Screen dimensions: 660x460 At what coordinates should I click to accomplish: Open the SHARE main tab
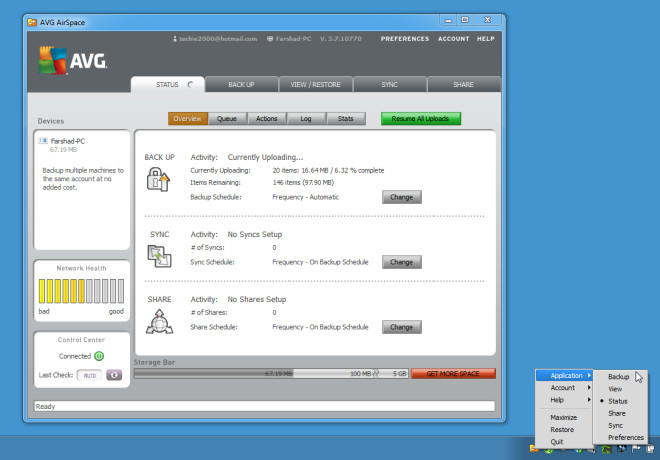[464, 85]
